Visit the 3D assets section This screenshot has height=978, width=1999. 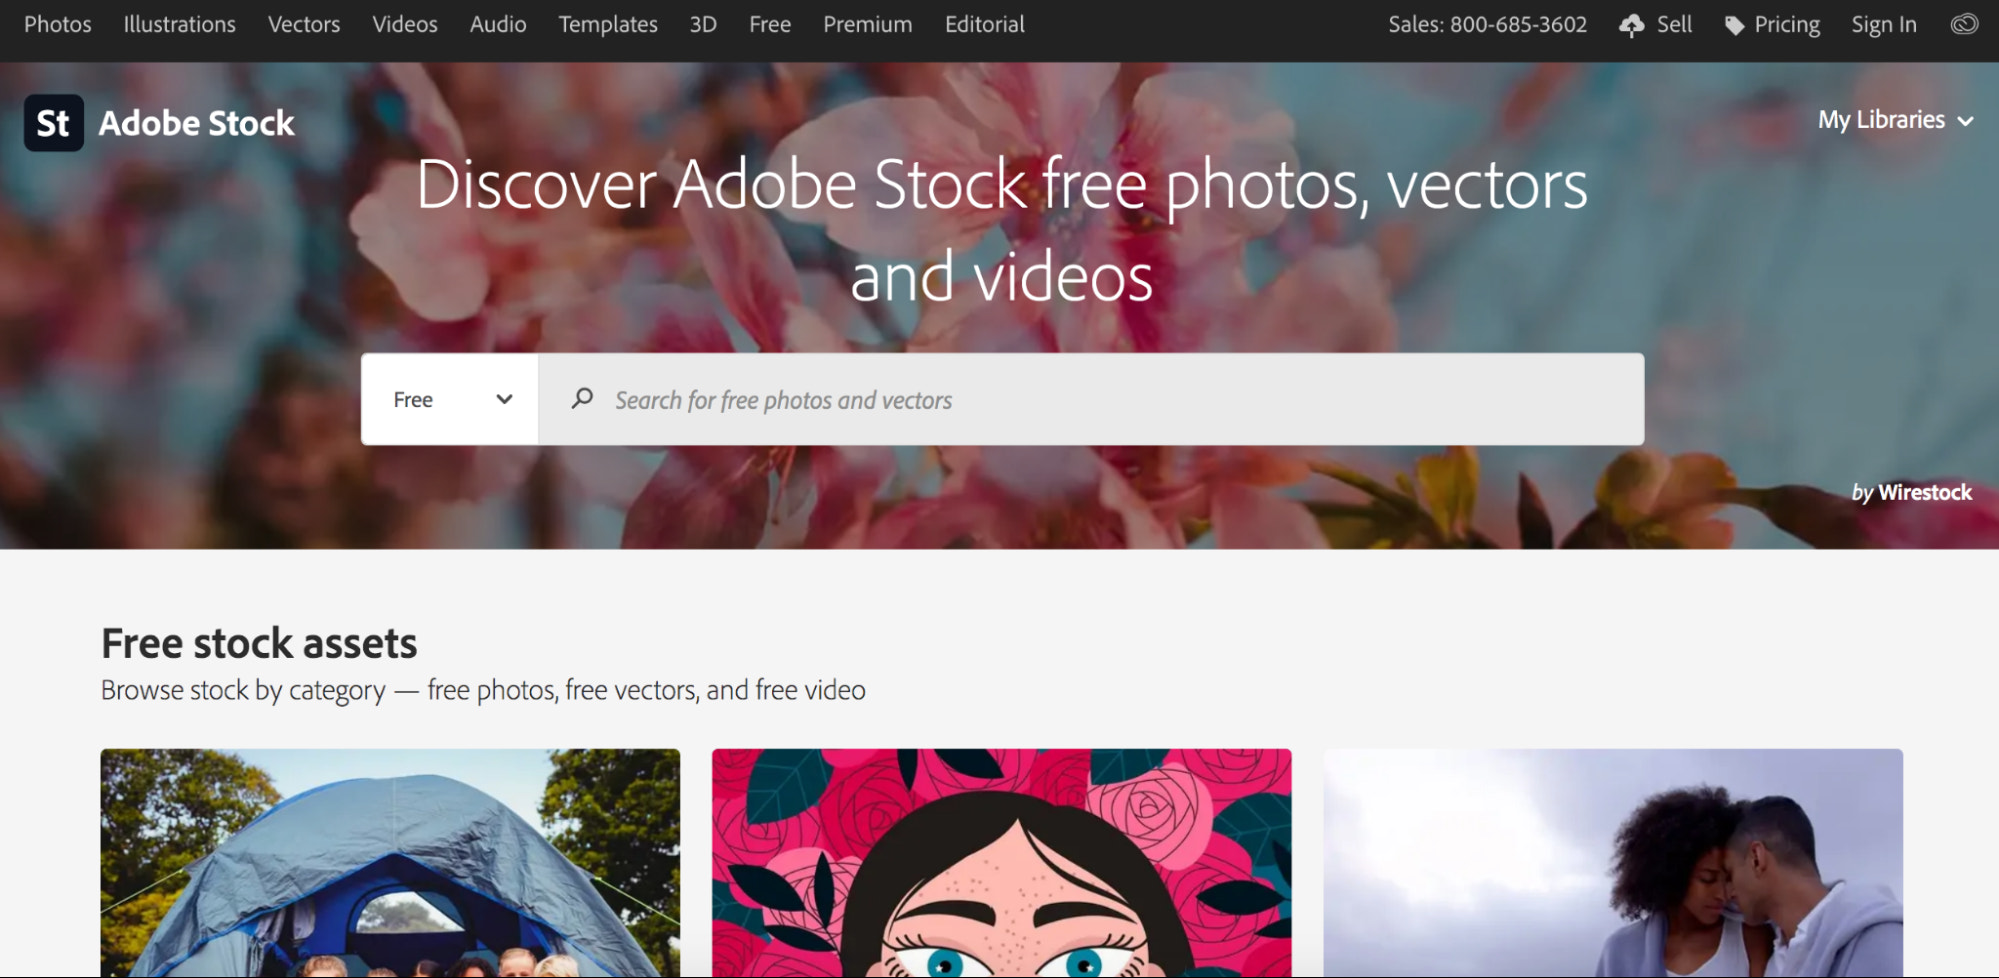[703, 24]
